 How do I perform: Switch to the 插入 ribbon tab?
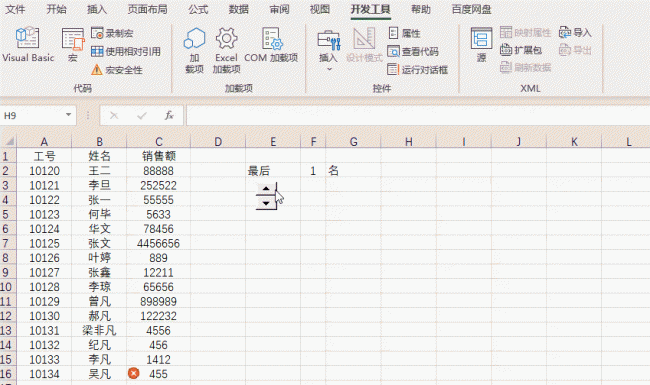(x=97, y=9)
